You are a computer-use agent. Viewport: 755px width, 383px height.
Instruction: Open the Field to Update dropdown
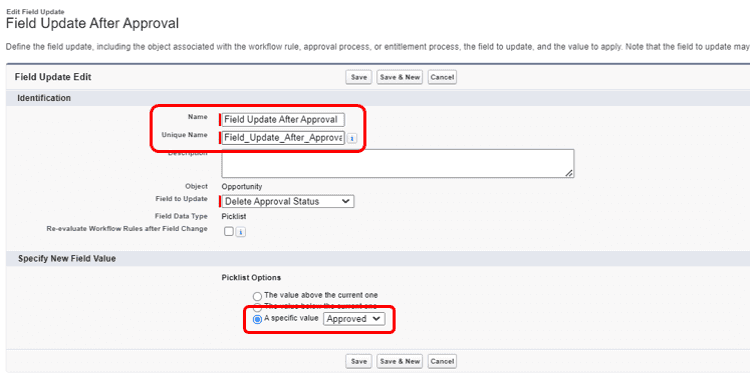[x=287, y=201]
